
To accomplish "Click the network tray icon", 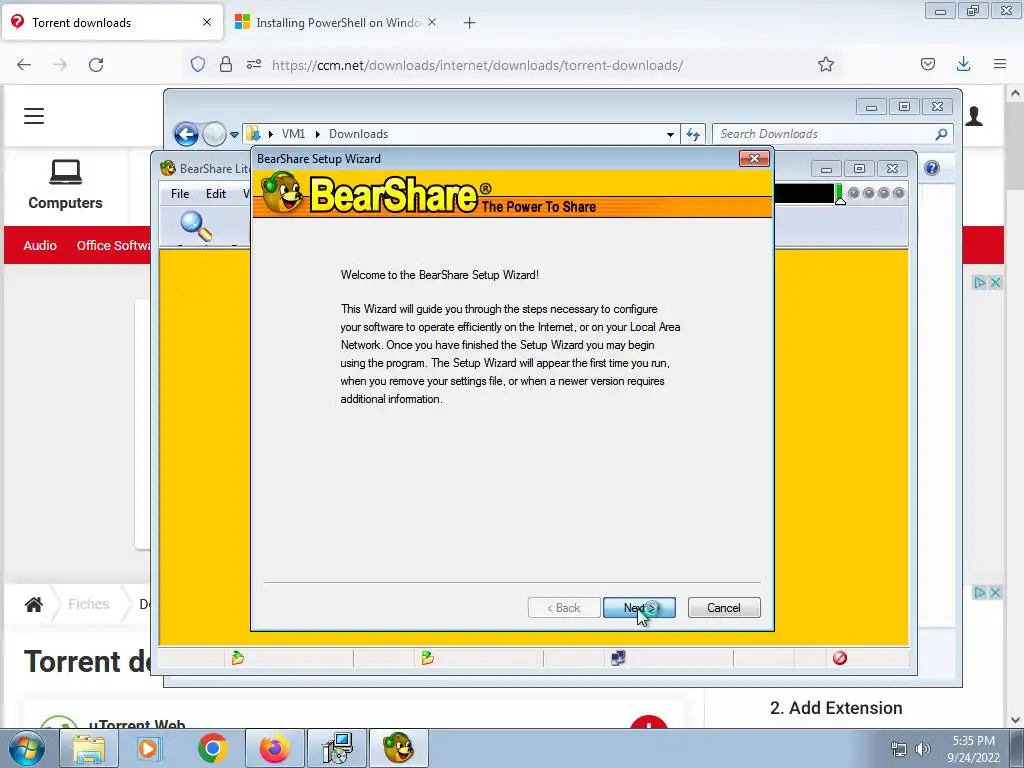I will click(899, 748).
